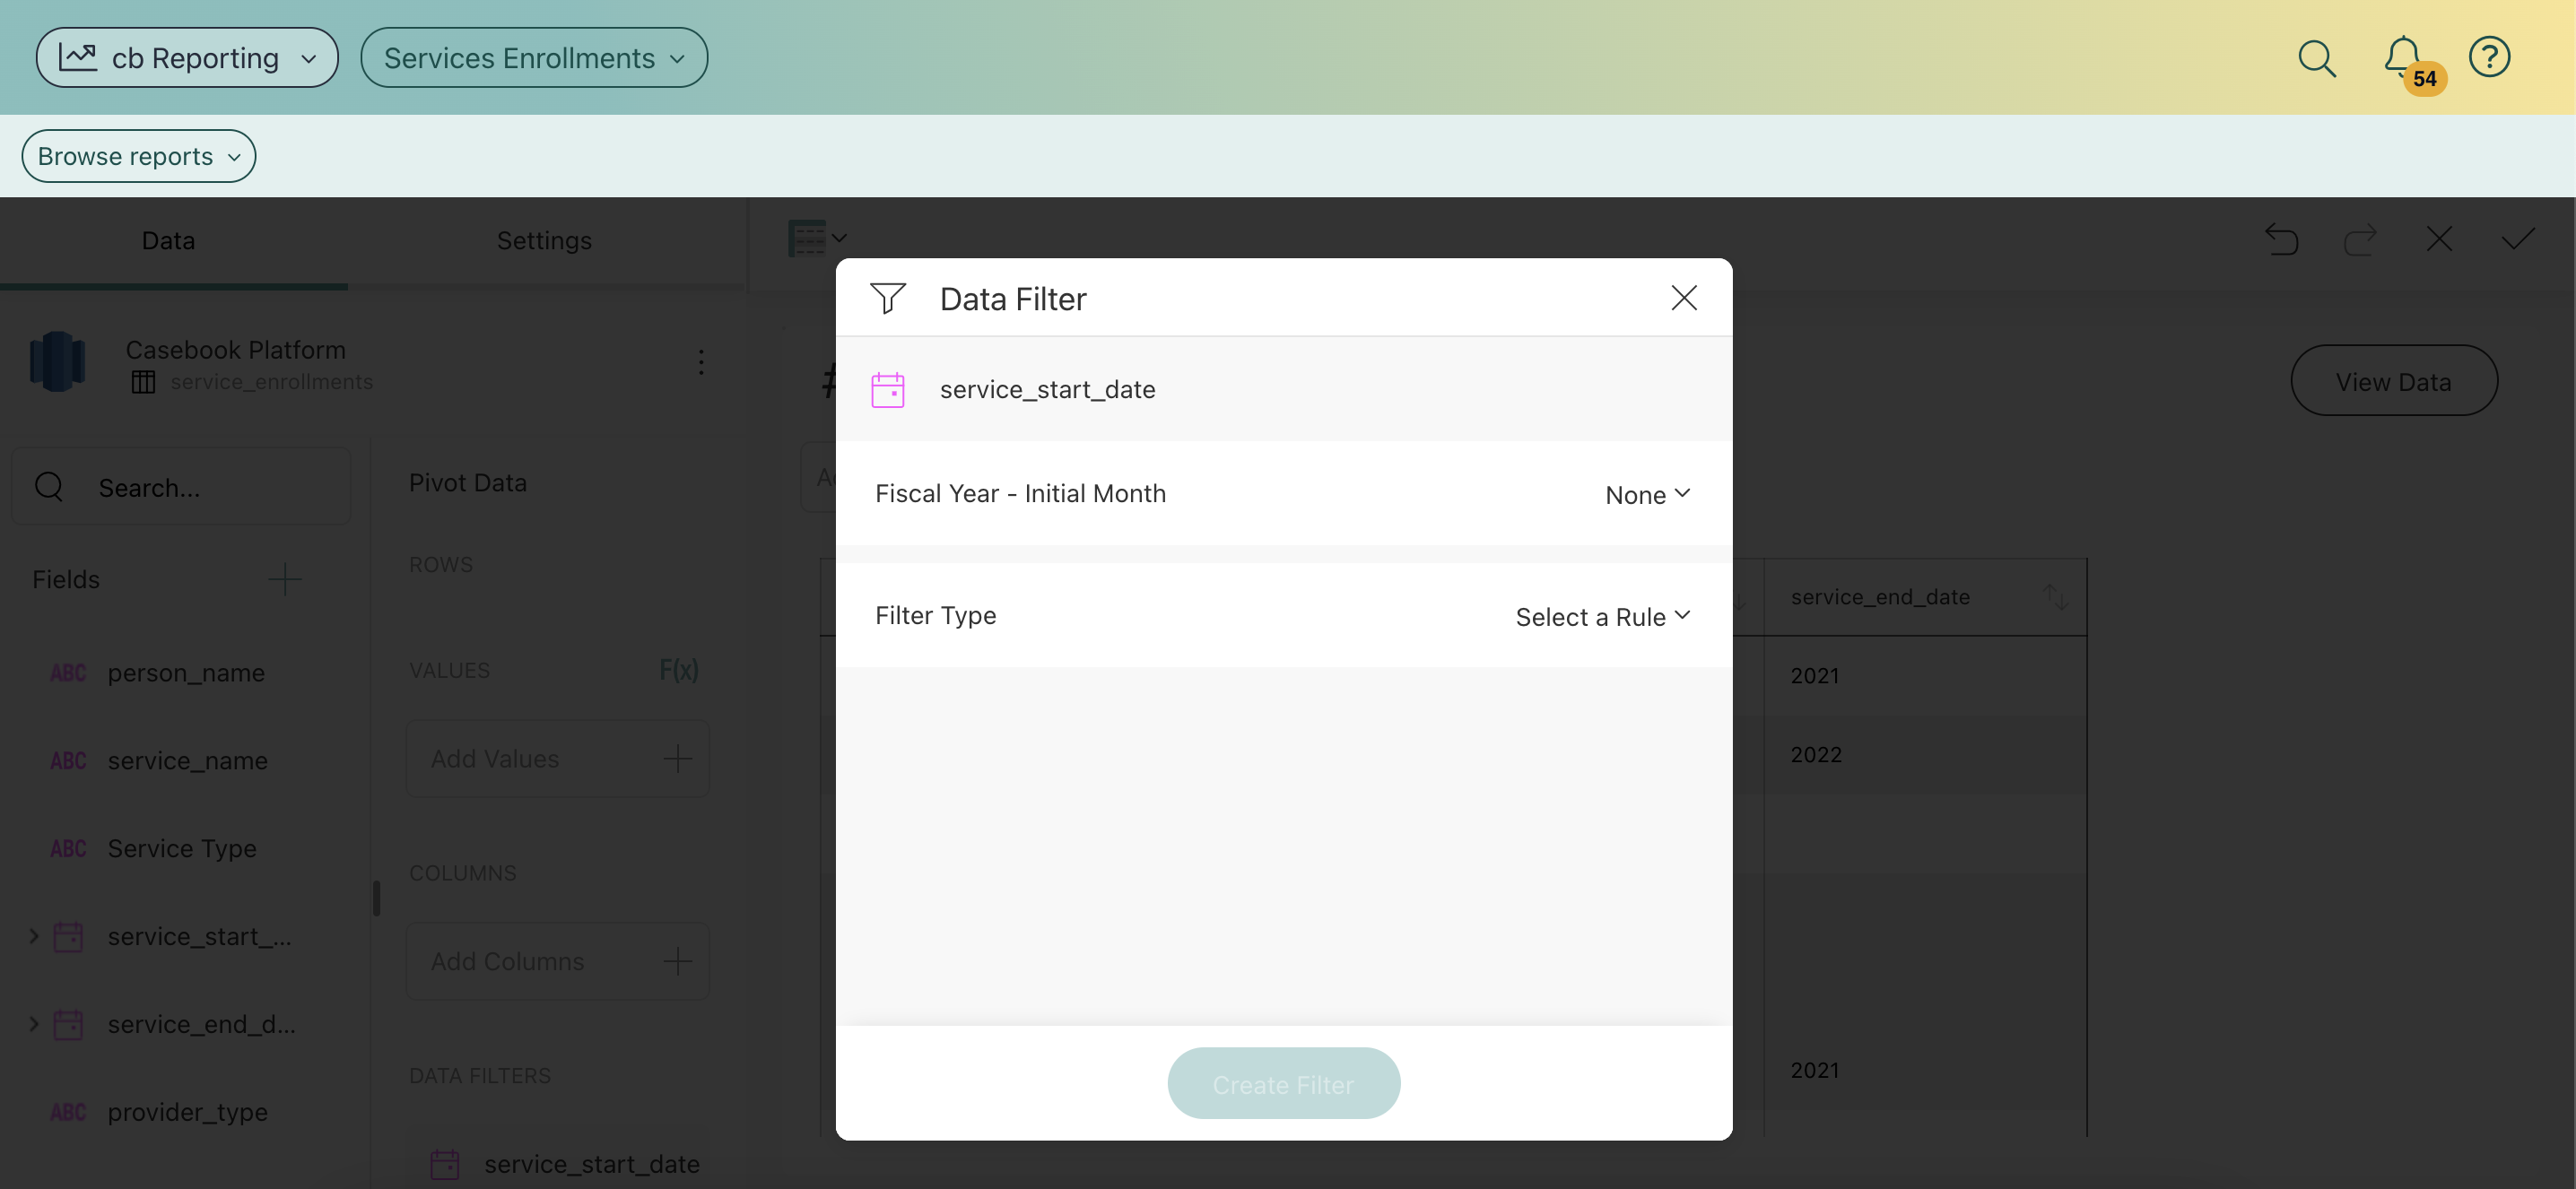Click the fields Search input box
2576x1189 pixels.
pos(200,488)
